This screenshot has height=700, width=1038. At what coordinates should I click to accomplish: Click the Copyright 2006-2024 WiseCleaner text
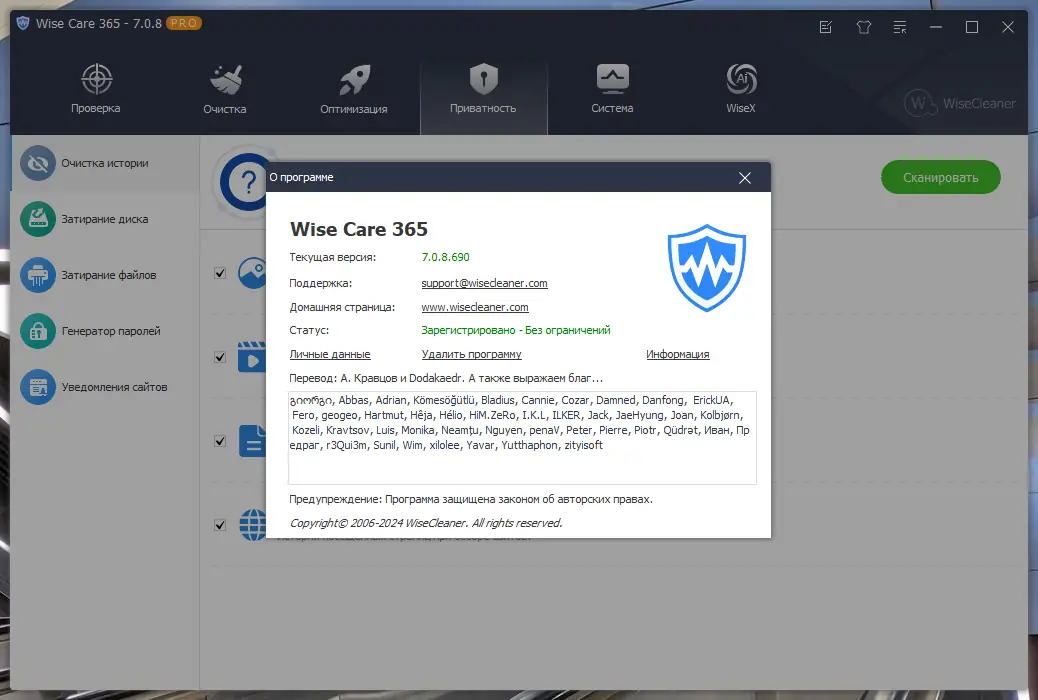pos(426,523)
